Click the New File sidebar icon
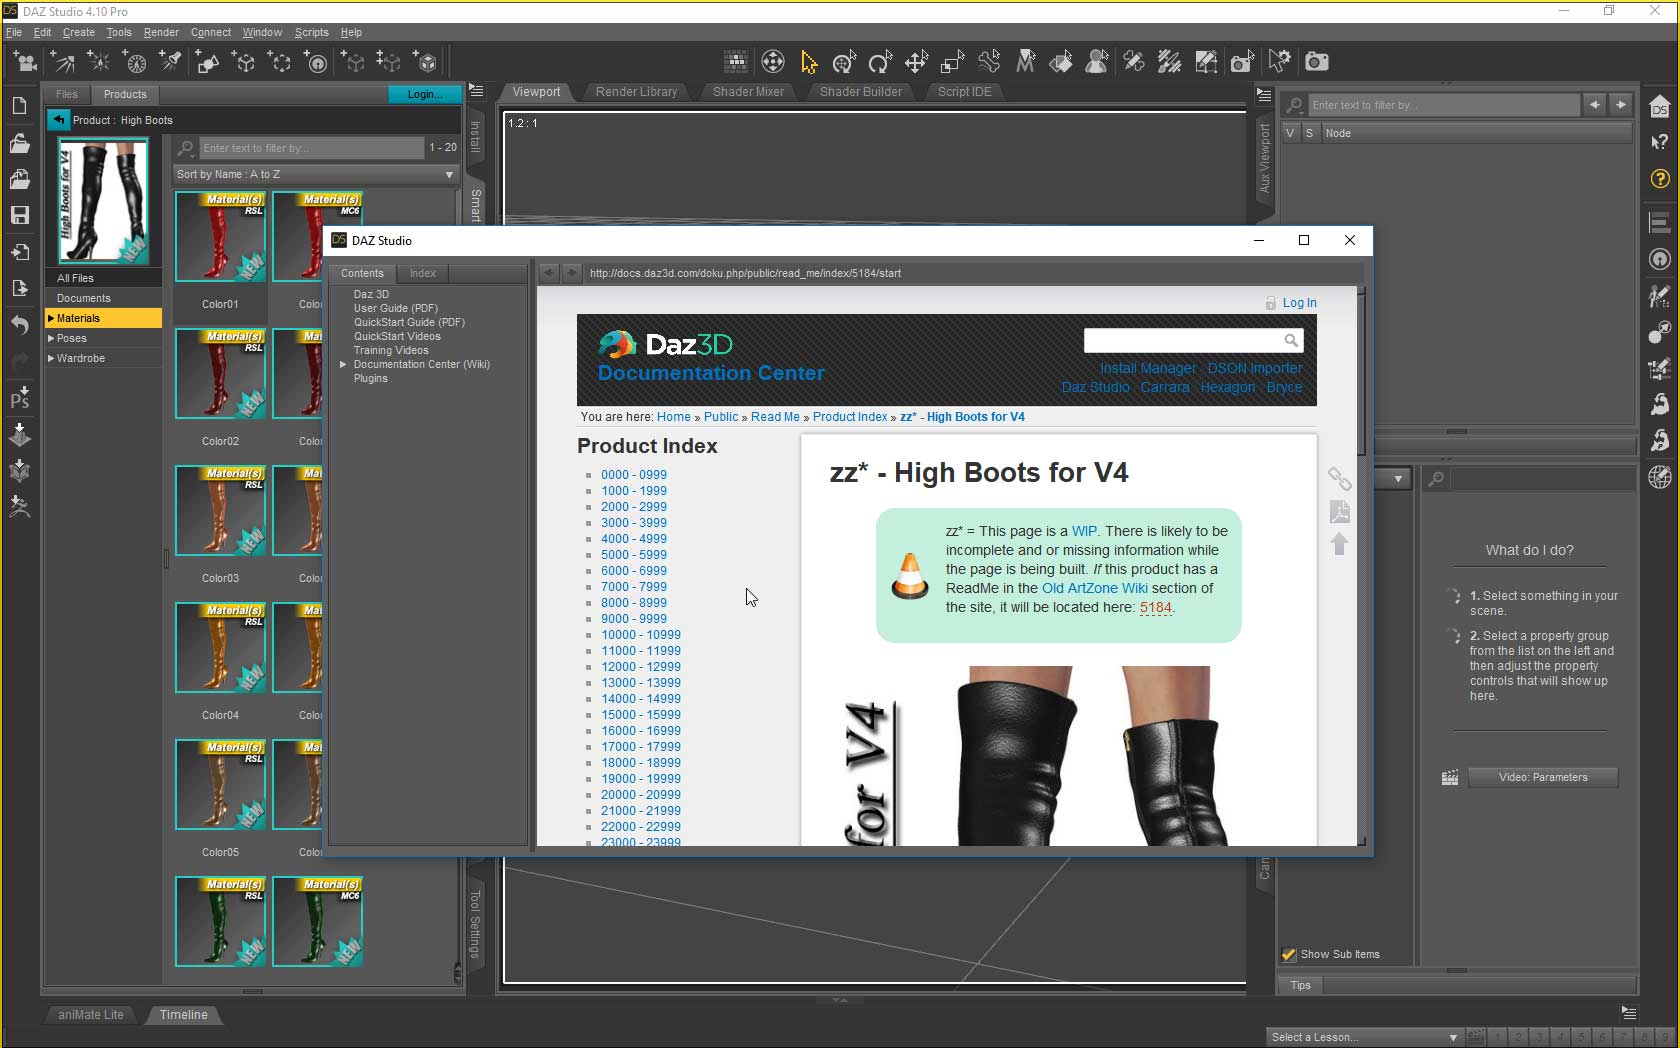Image resolution: width=1680 pixels, height=1048 pixels. tap(19, 106)
